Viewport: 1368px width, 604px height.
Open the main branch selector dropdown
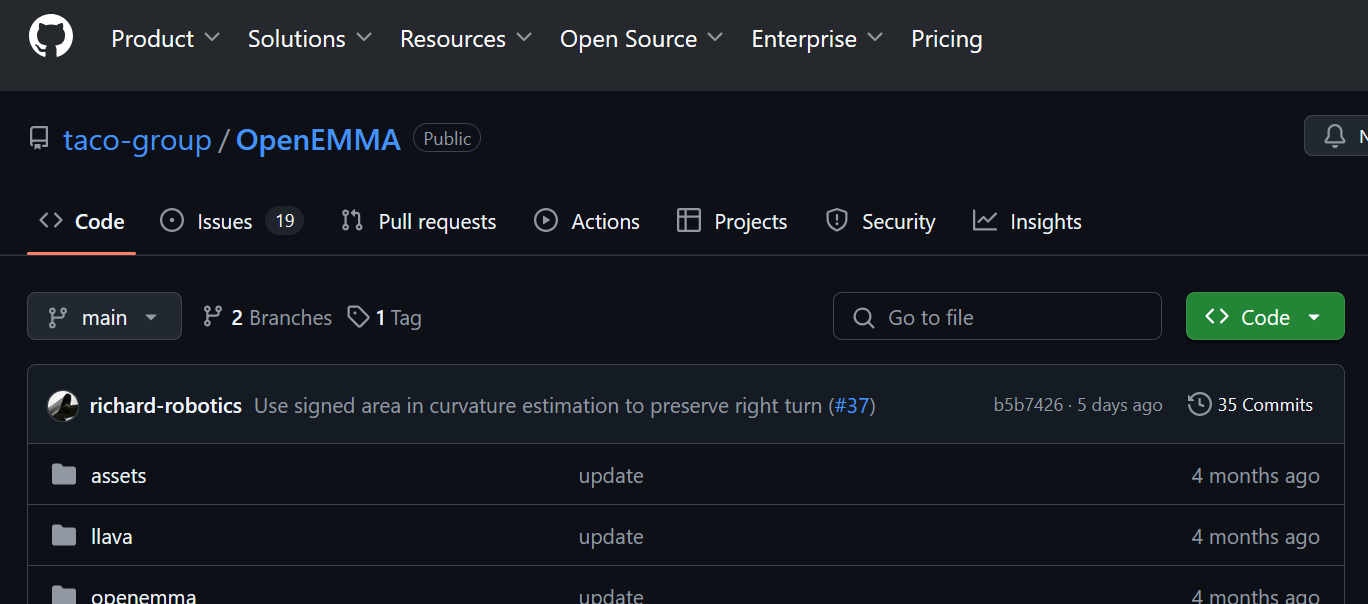click(x=104, y=317)
